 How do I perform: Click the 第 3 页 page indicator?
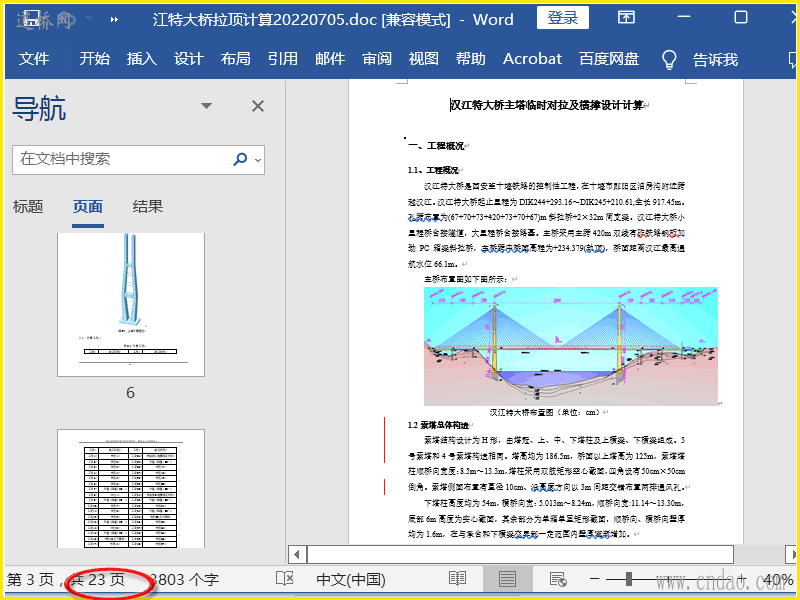[x=30, y=580]
